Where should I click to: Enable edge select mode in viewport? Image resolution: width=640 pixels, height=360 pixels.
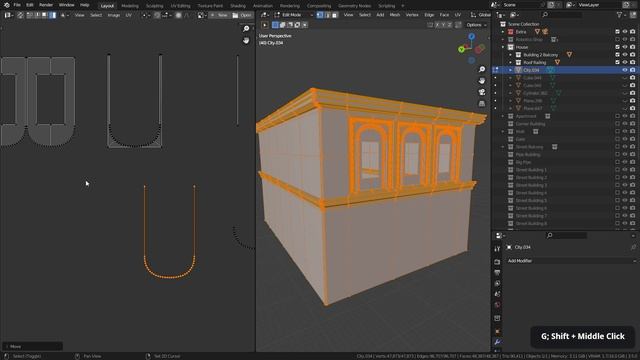coord(327,15)
